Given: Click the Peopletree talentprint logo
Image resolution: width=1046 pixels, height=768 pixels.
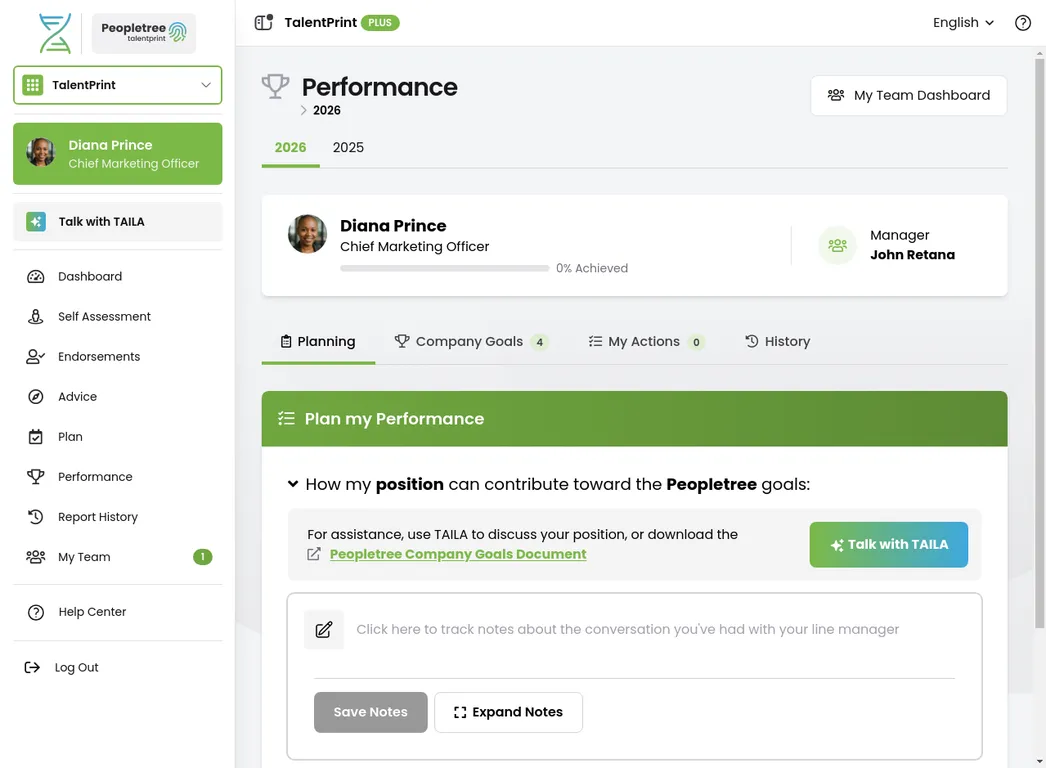Looking at the screenshot, I should (x=143, y=33).
